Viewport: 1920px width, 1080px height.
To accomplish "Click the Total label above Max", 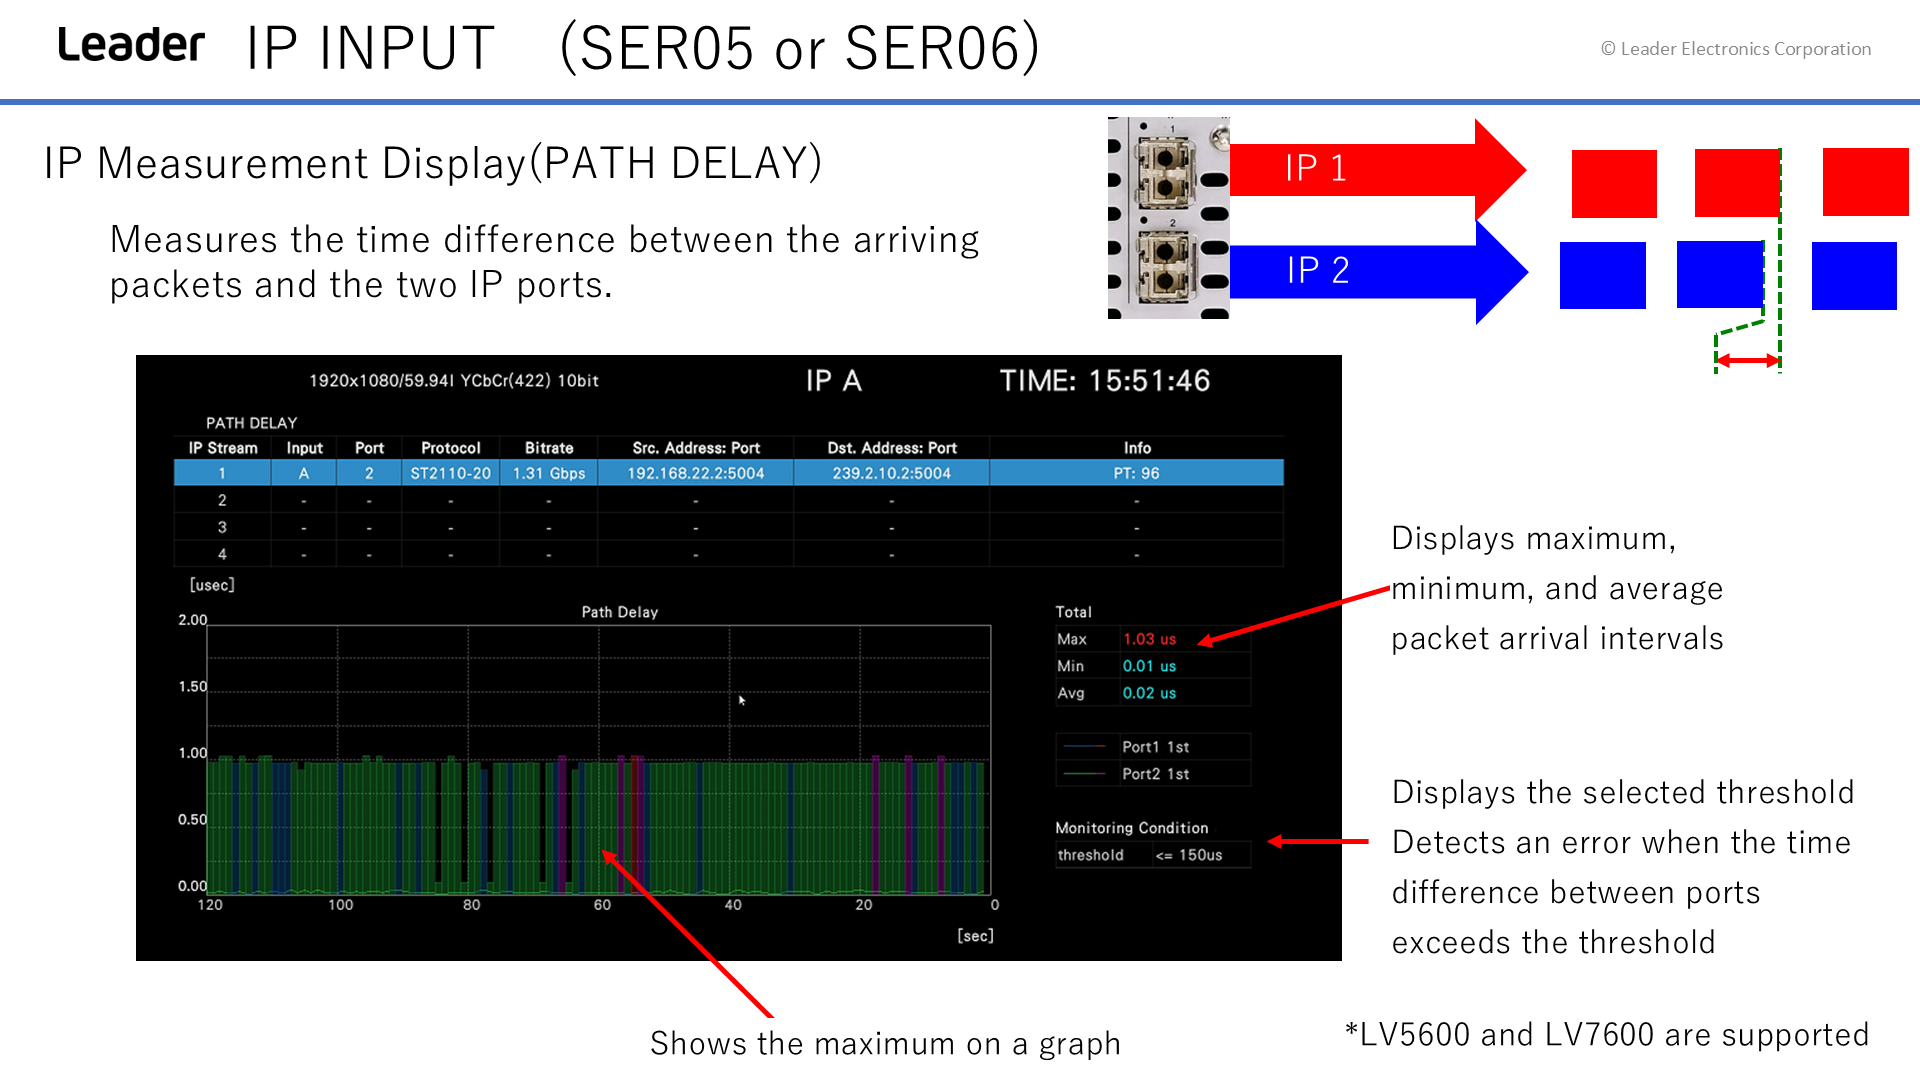I will click(1073, 612).
